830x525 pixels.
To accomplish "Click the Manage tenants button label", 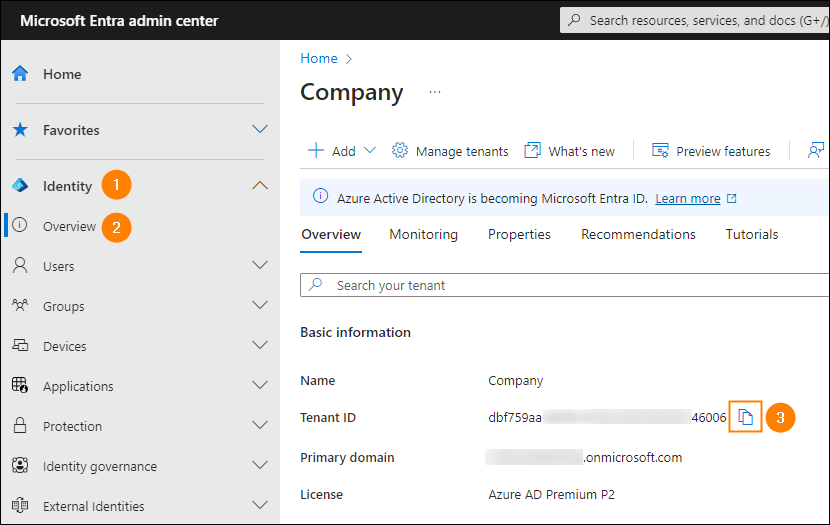I will click(x=462, y=151).
